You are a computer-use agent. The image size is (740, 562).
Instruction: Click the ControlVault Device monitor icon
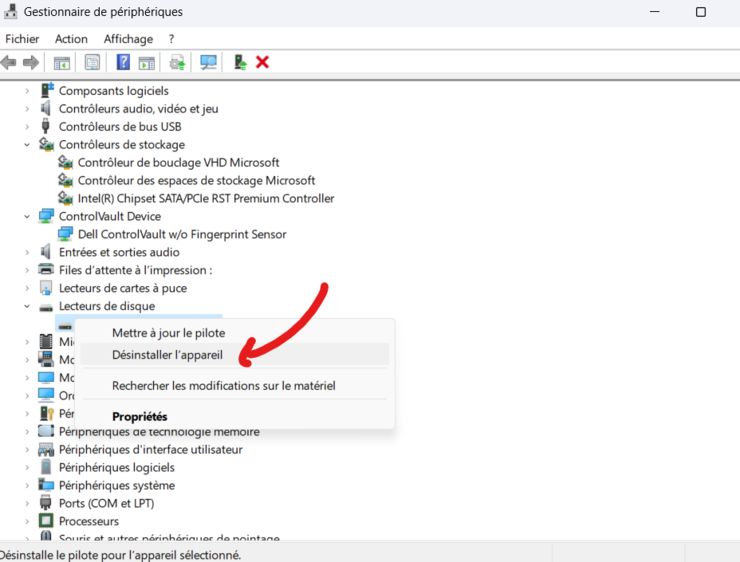[x=46, y=216]
